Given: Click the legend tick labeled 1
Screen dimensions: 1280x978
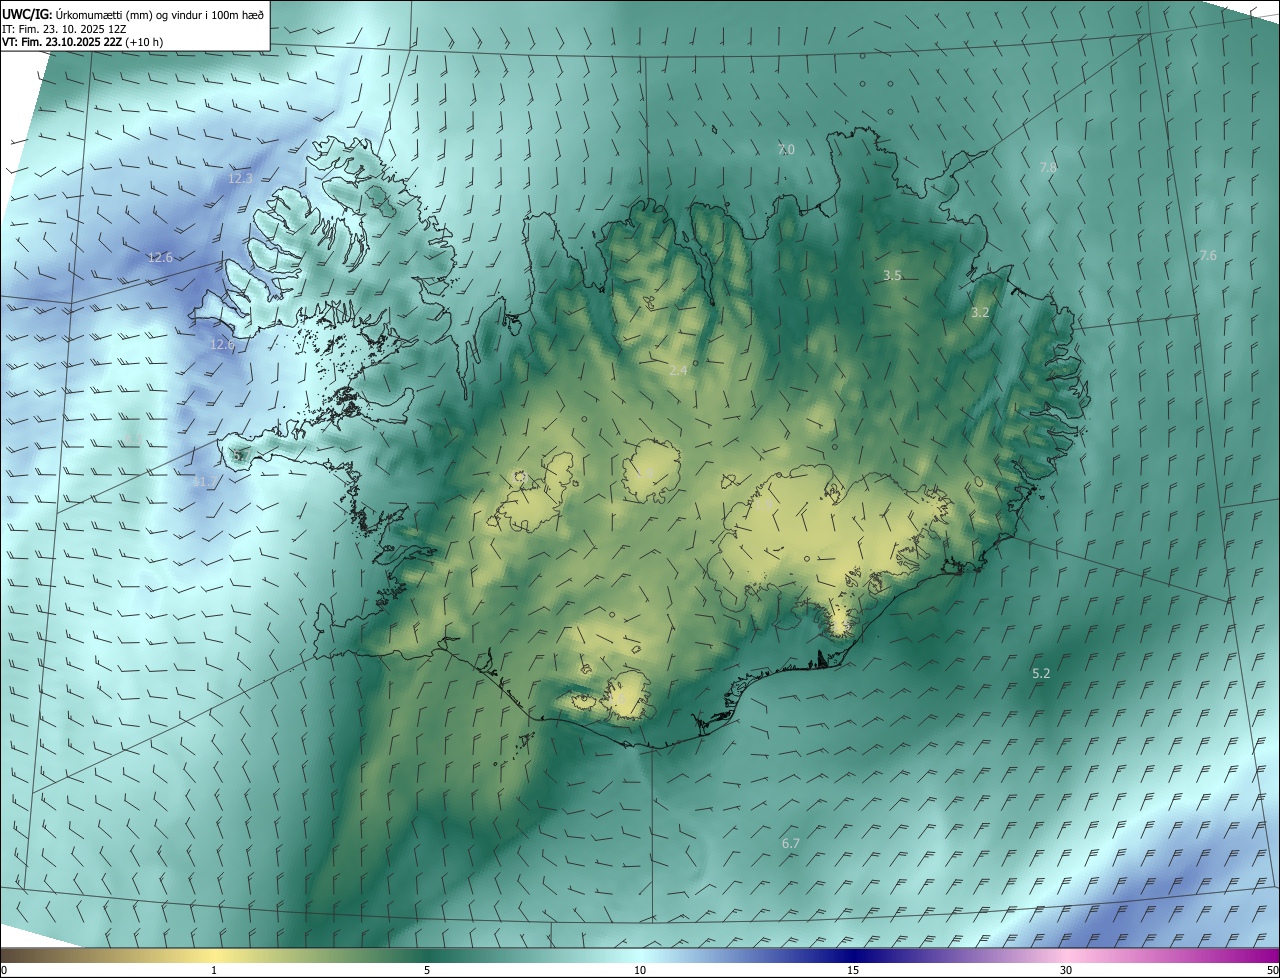Looking at the screenshot, I should [214, 970].
